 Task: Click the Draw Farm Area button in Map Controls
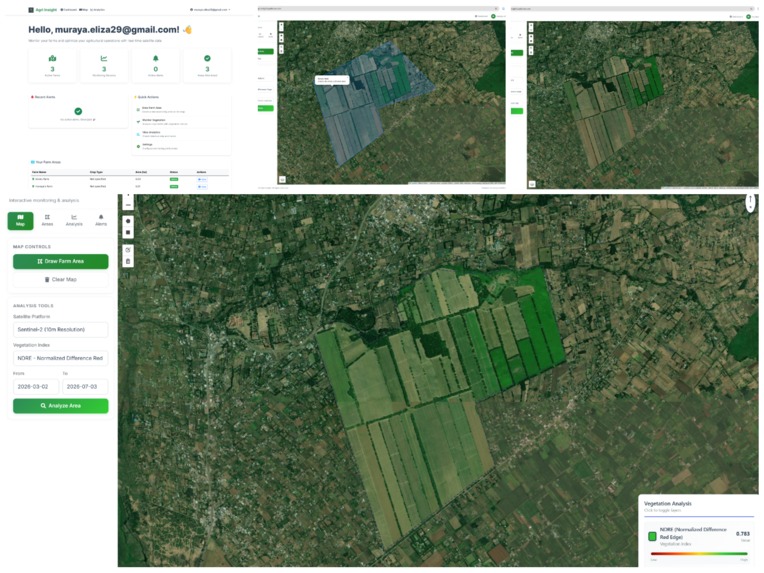60,262
